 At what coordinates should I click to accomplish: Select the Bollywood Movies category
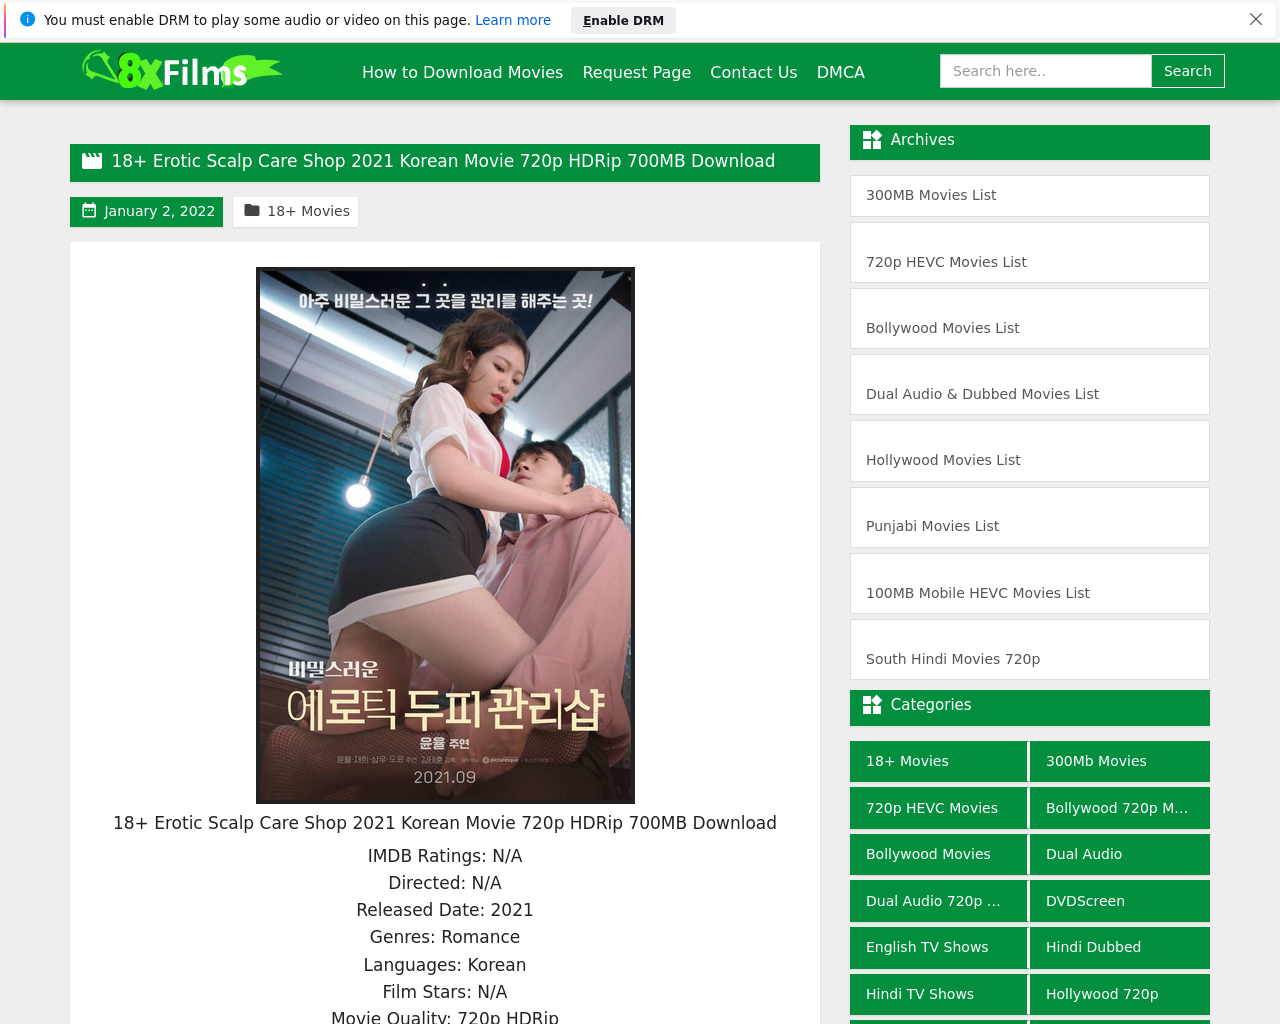point(938,854)
